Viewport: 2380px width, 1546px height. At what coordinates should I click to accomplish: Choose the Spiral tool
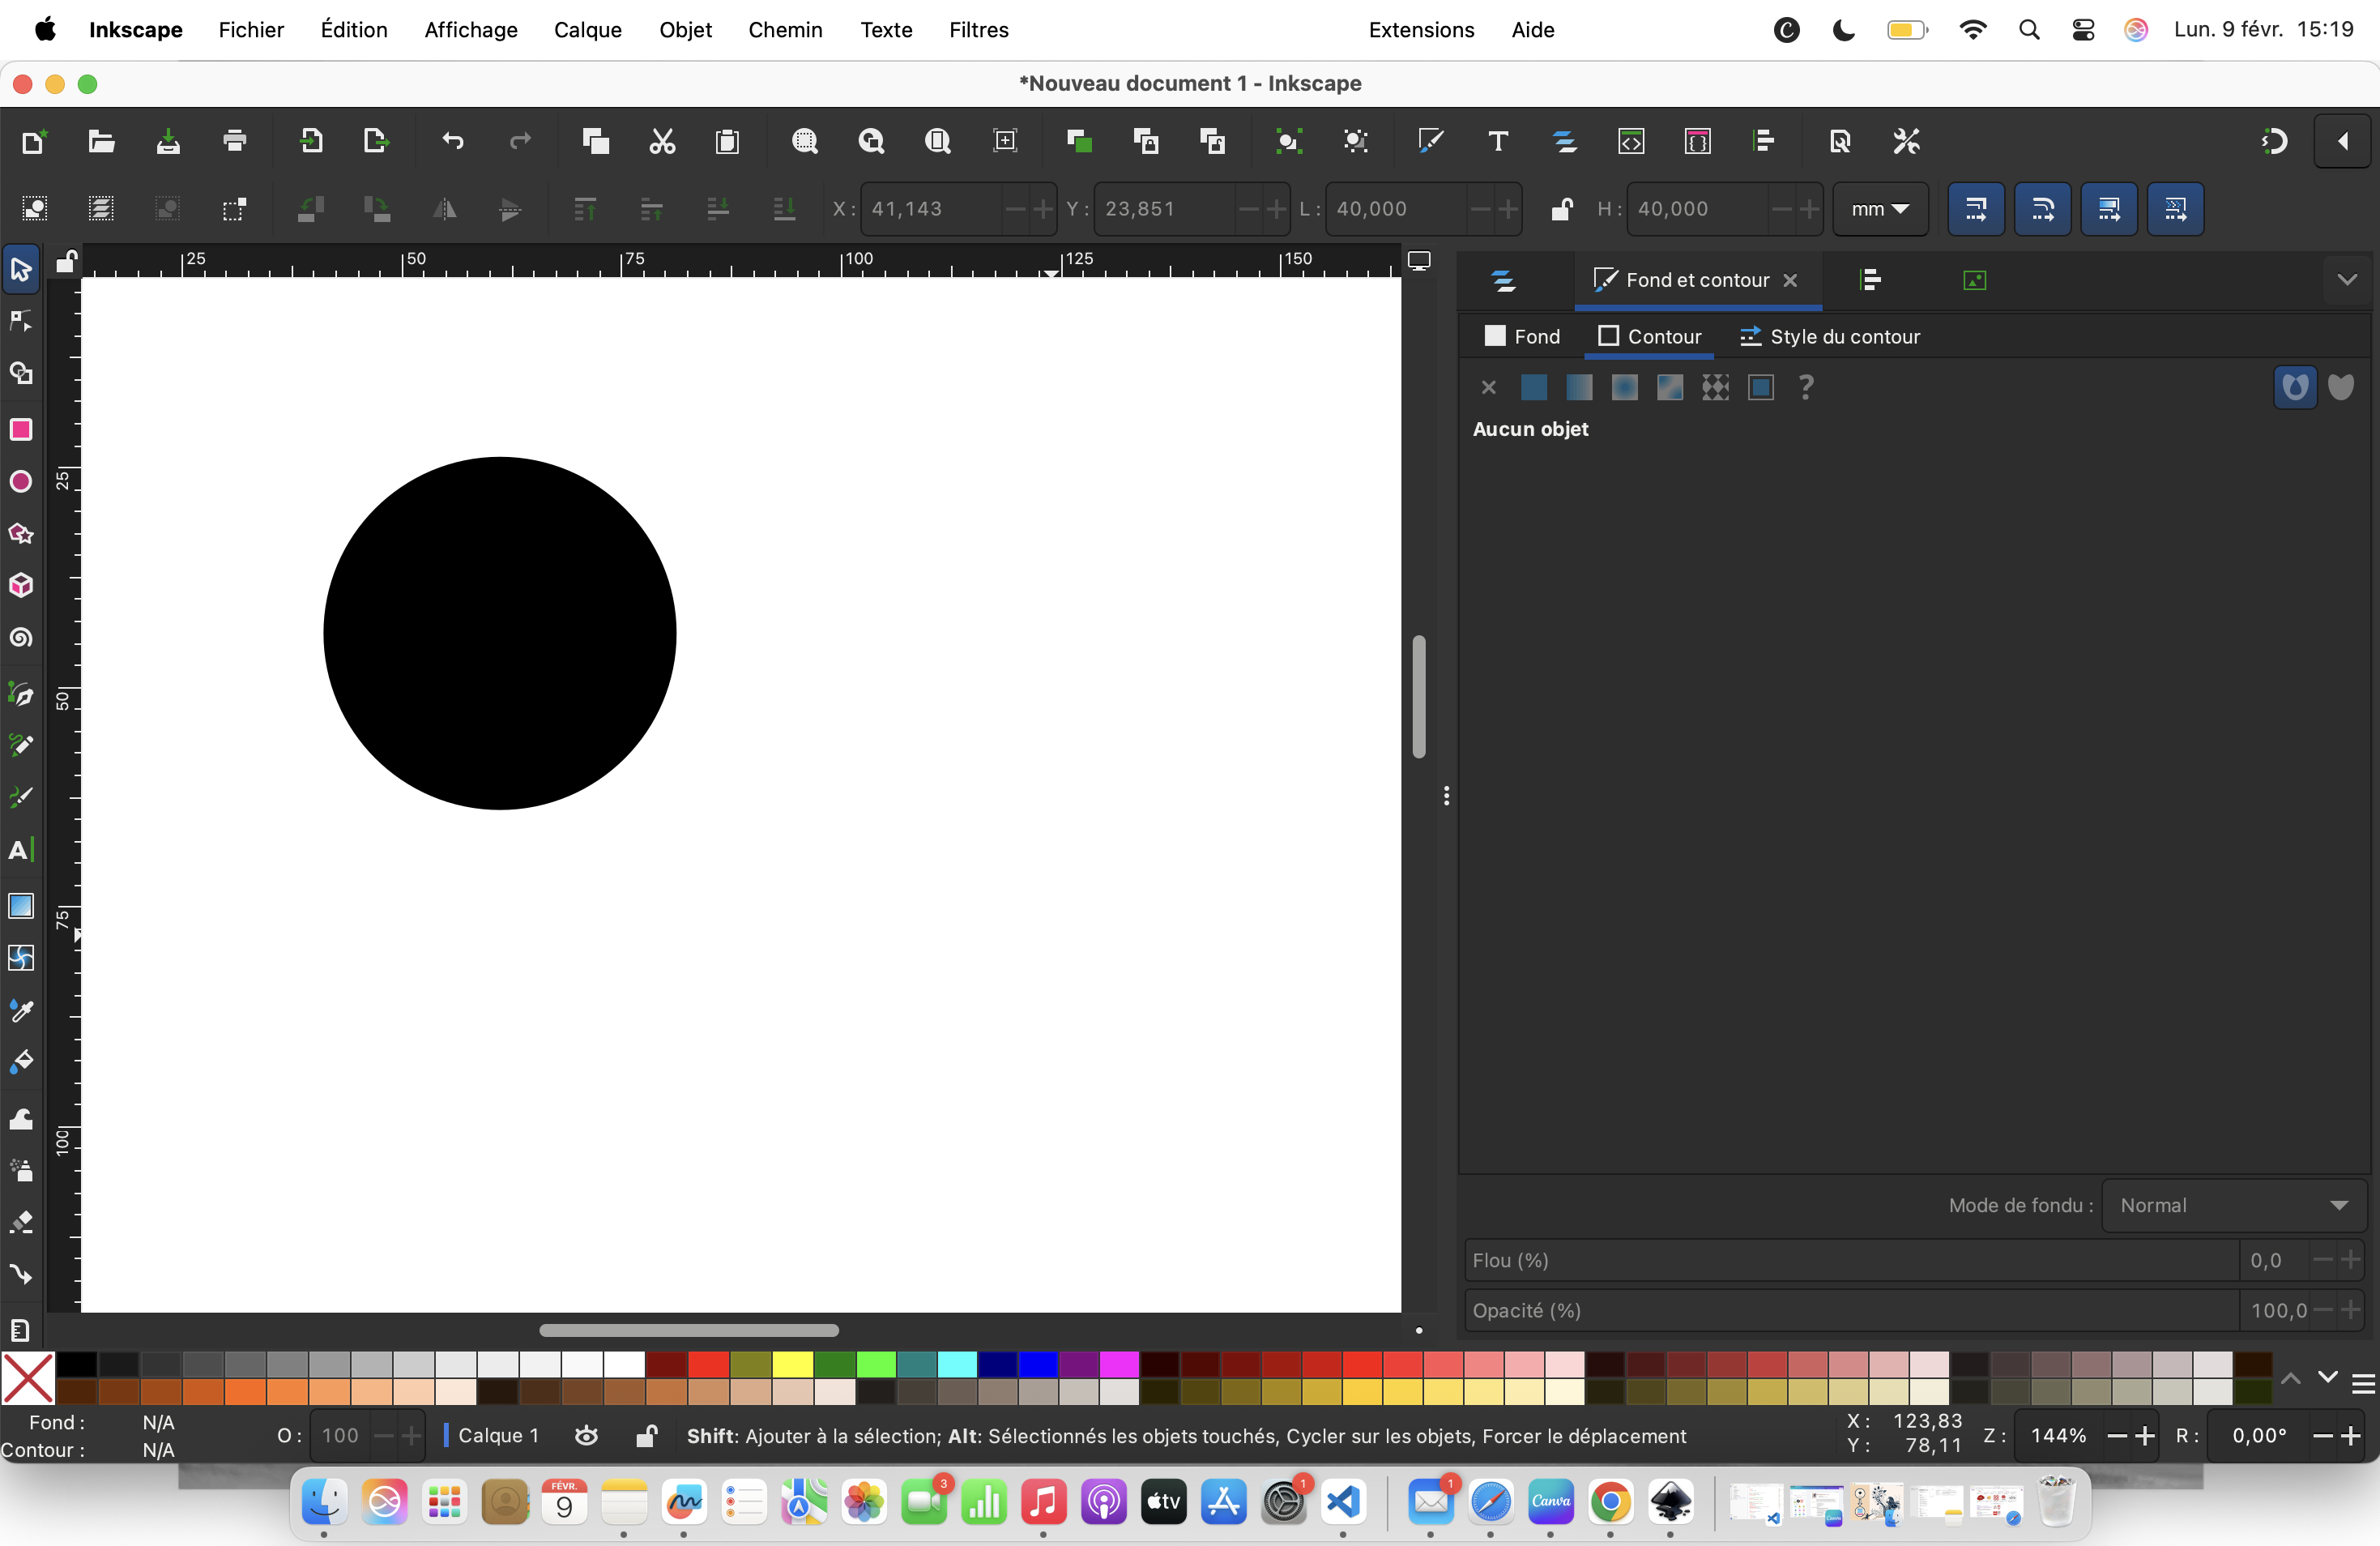point(21,638)
